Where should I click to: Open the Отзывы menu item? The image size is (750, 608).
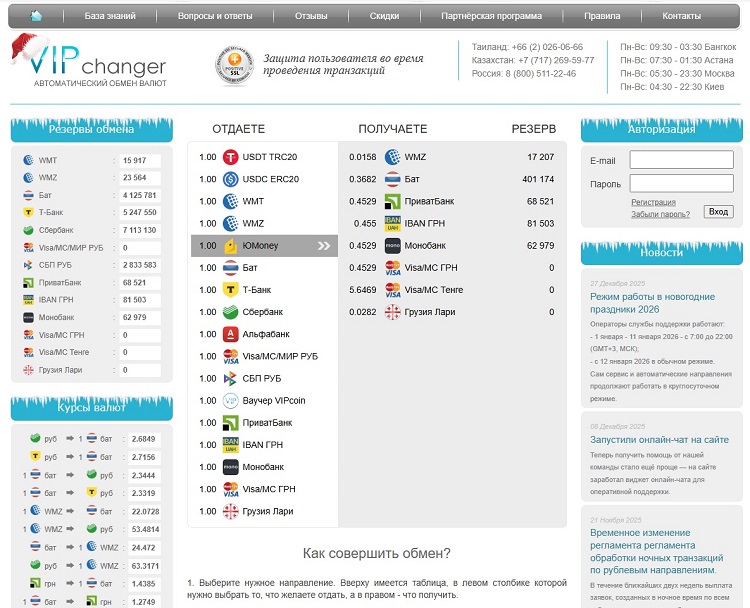pos(311,16)
